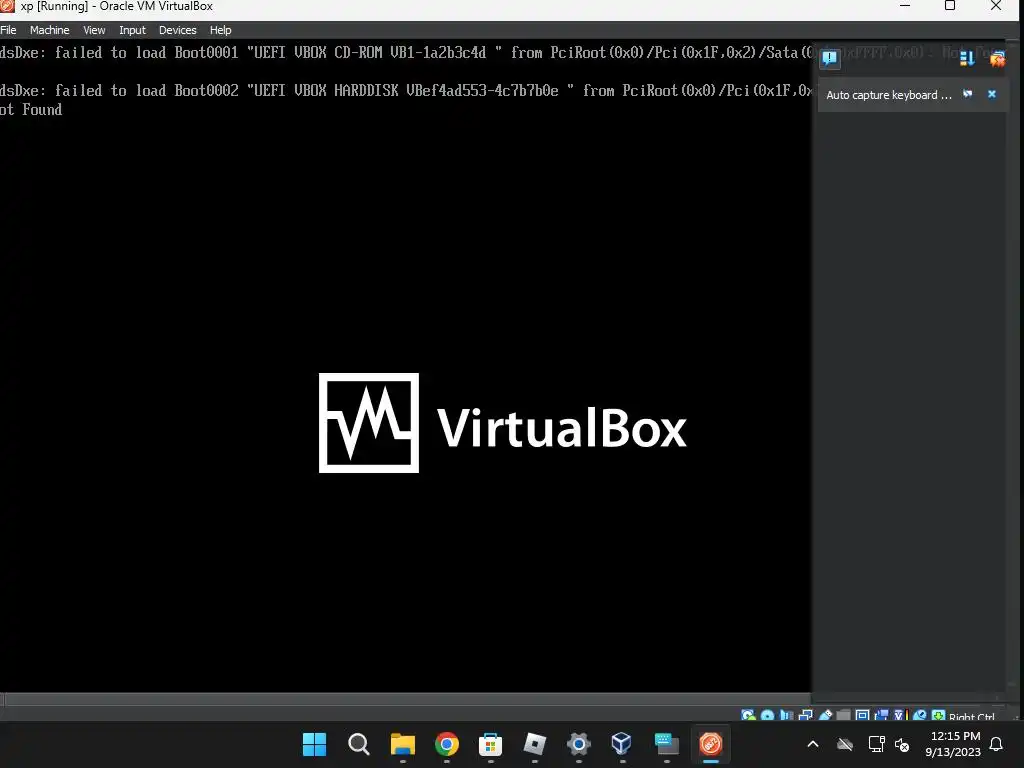
Task: Dismiss the Auto capture keyboard notification
Action: coord(991,94)
